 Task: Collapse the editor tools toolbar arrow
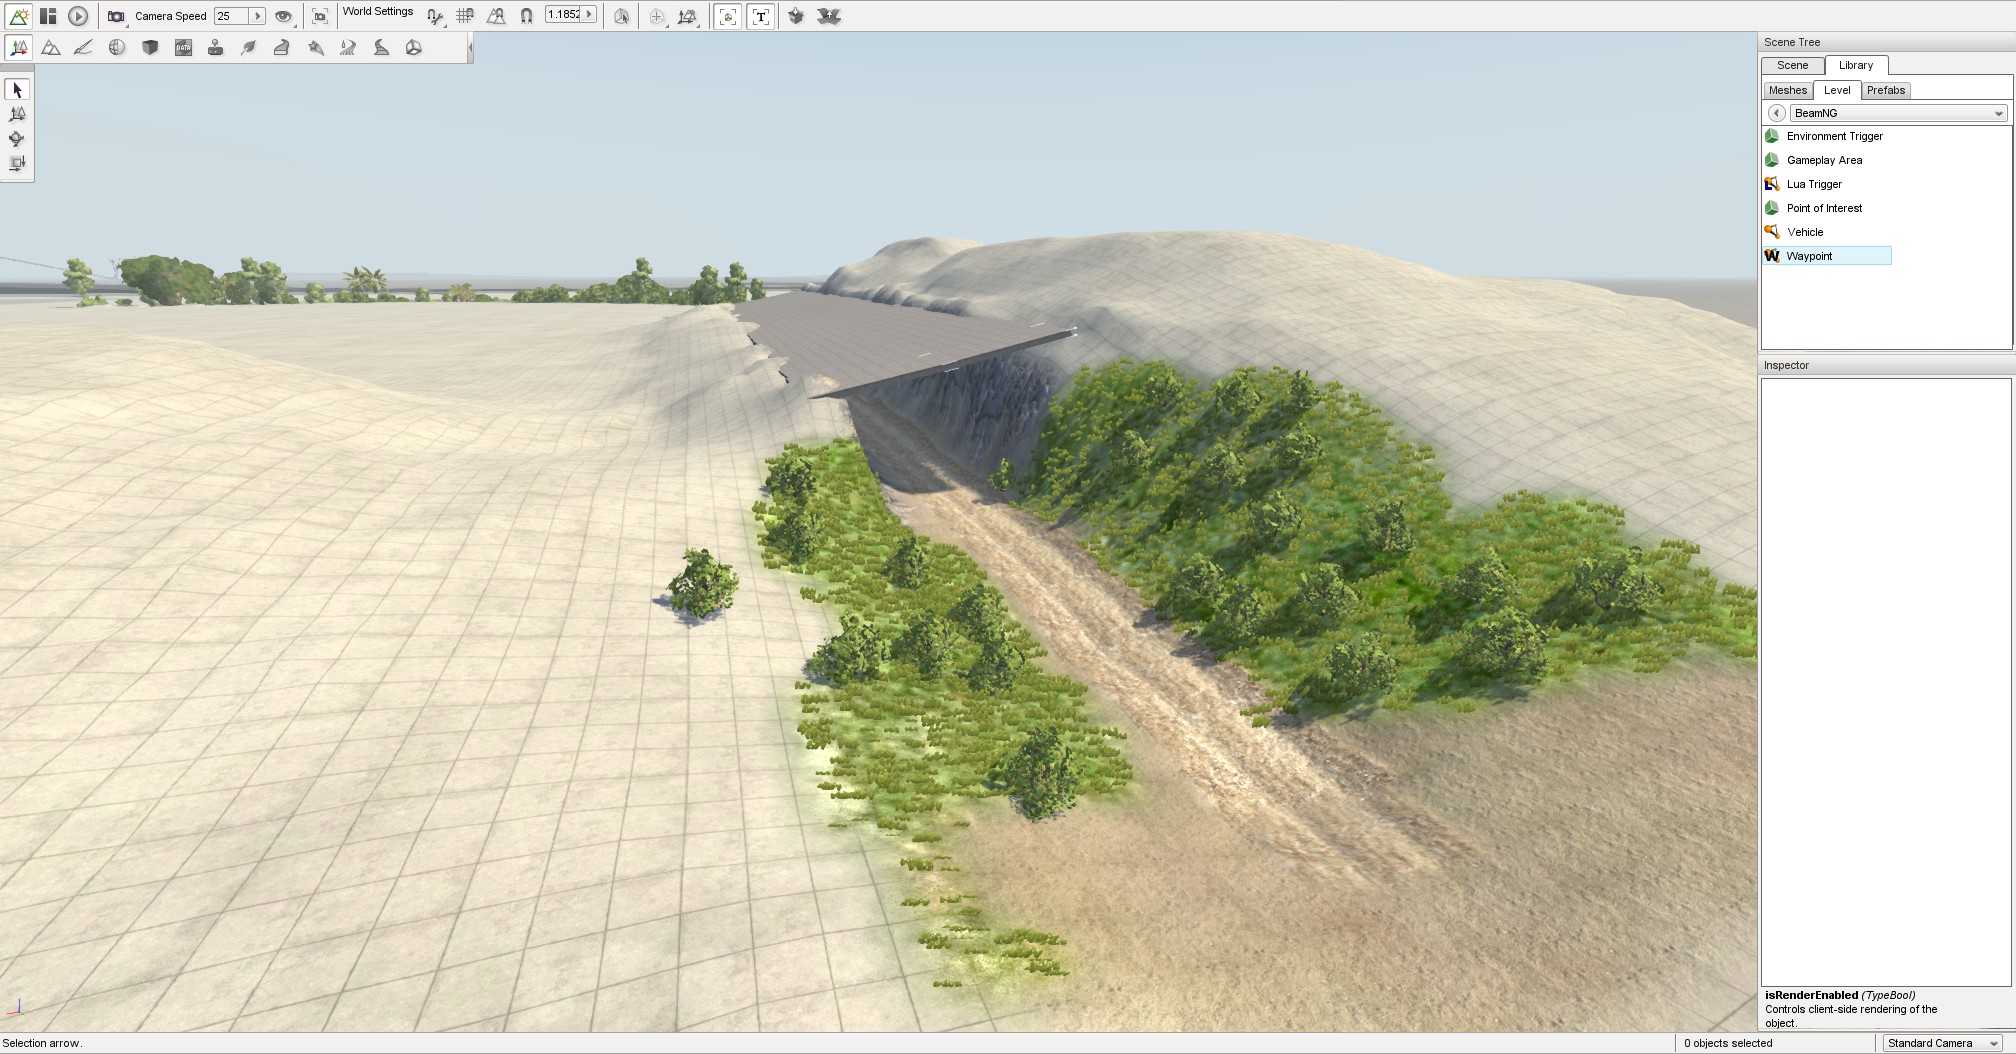point(470,47)
